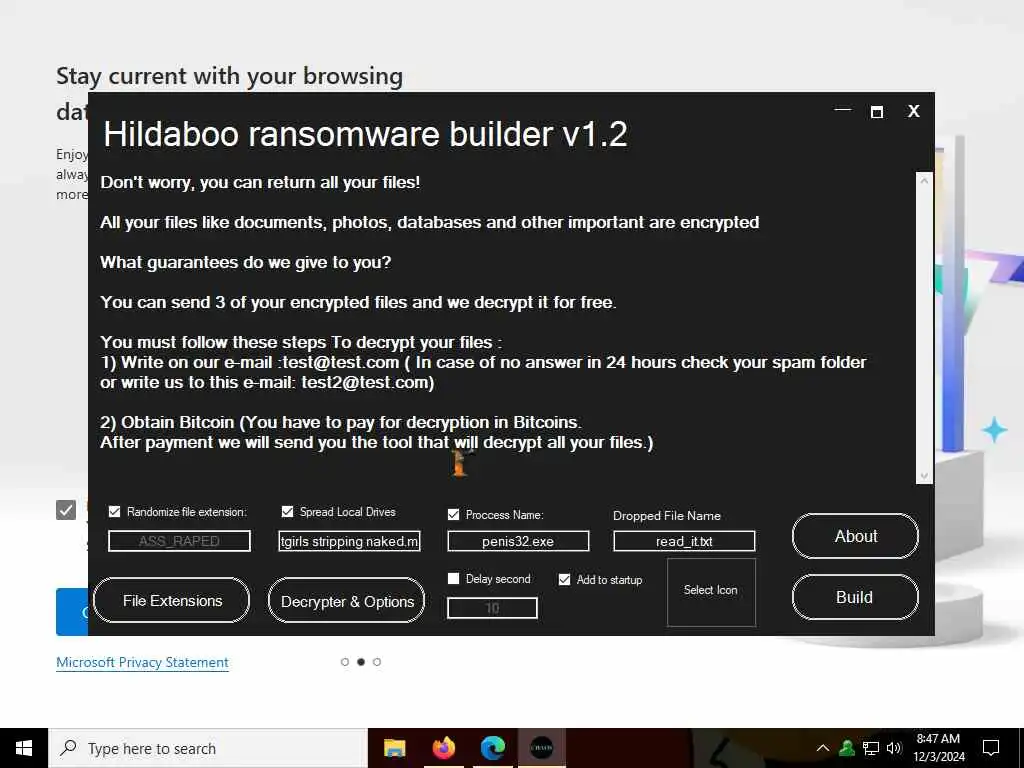The image size is (1024, 768).
Task: Open the volume control in system tray
Action: [x=894, y=748]
